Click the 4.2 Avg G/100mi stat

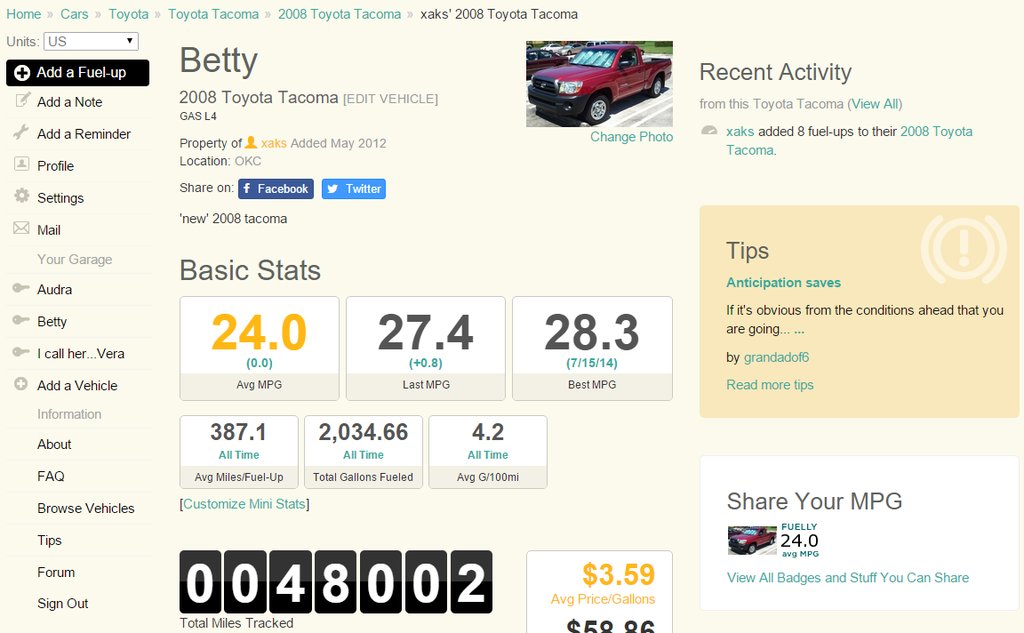click(x=488, y=452)
